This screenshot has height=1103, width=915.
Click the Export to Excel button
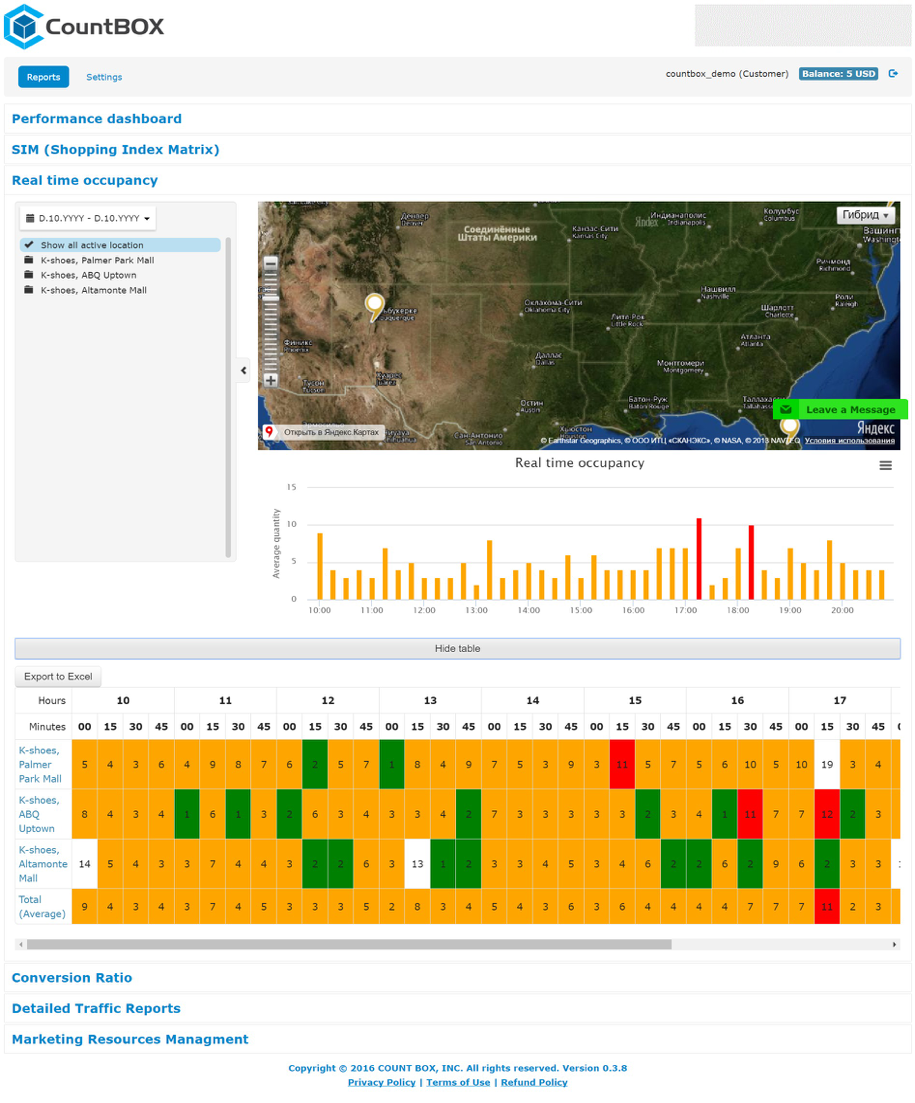pyautogui.click(x=58, y=677)
